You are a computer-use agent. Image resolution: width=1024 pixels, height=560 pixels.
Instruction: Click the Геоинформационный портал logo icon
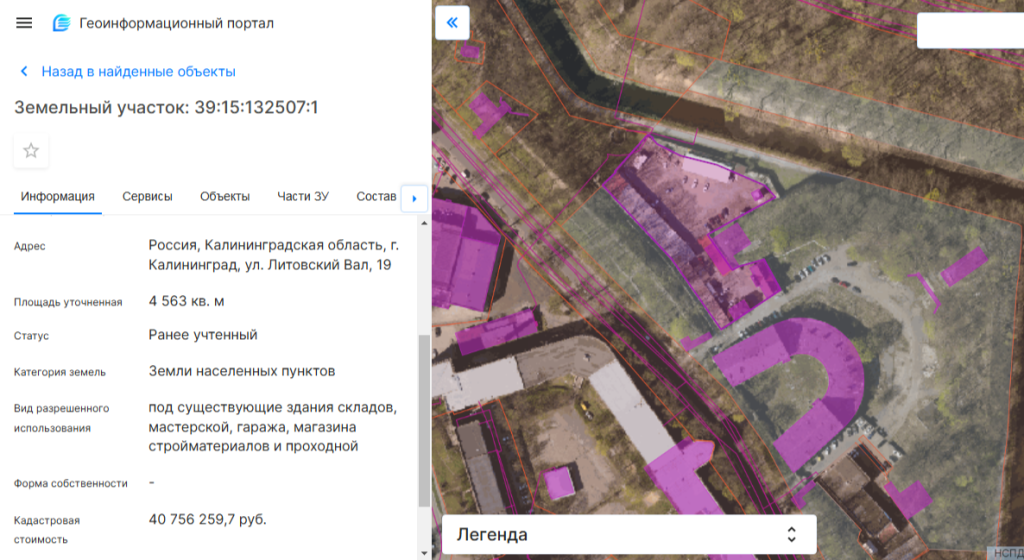point(62,23)
